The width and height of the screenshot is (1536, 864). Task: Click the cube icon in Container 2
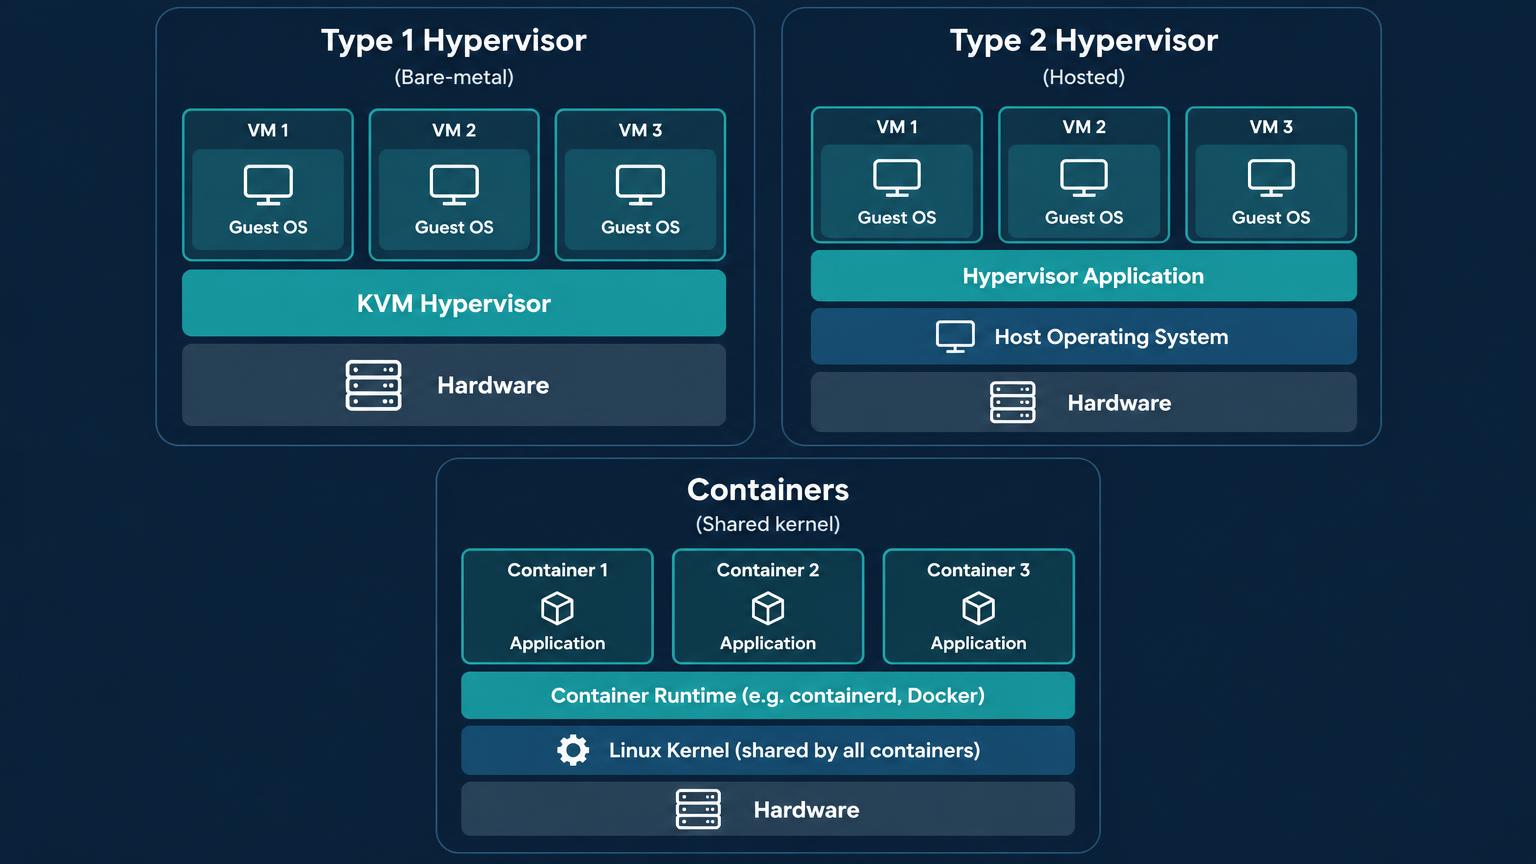click(768, 608)
